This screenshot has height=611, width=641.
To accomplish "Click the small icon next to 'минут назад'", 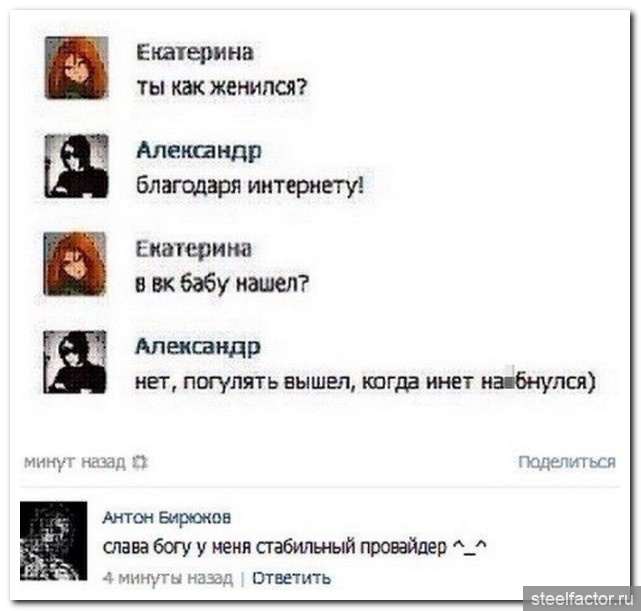I will tap(140, 463).
